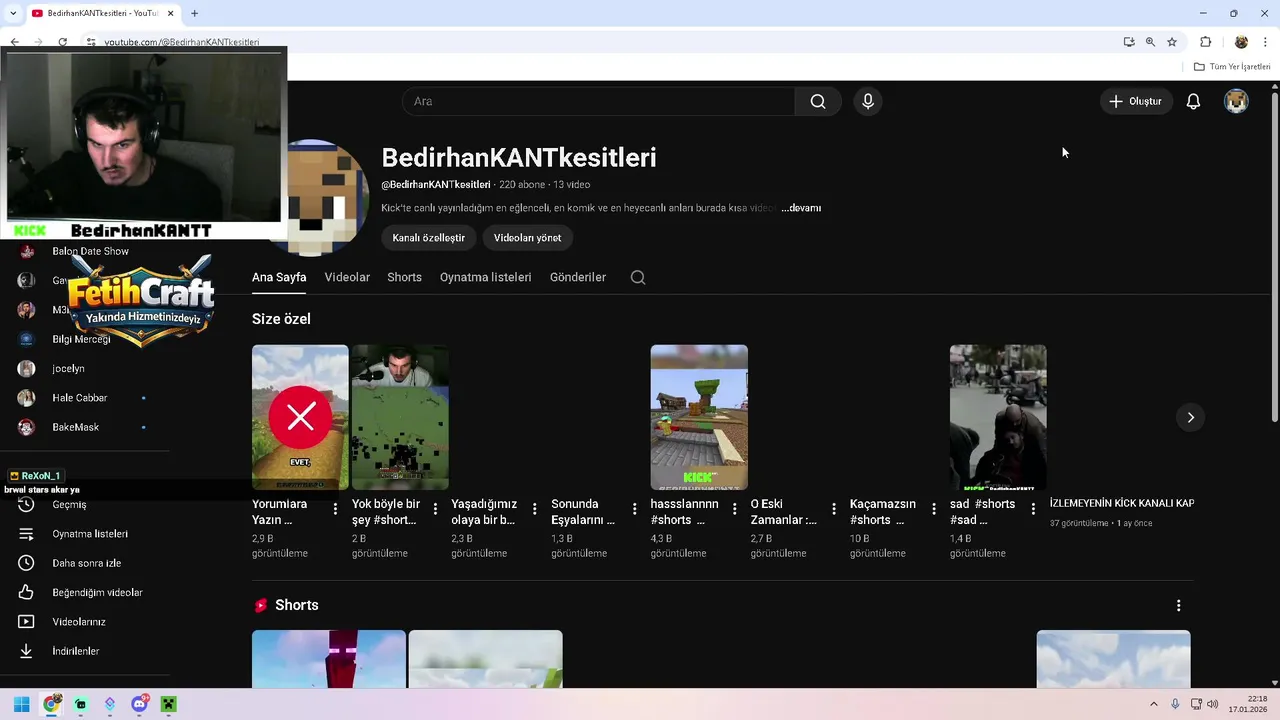Open the YouTube account avatar menu

click(1237, 101)
